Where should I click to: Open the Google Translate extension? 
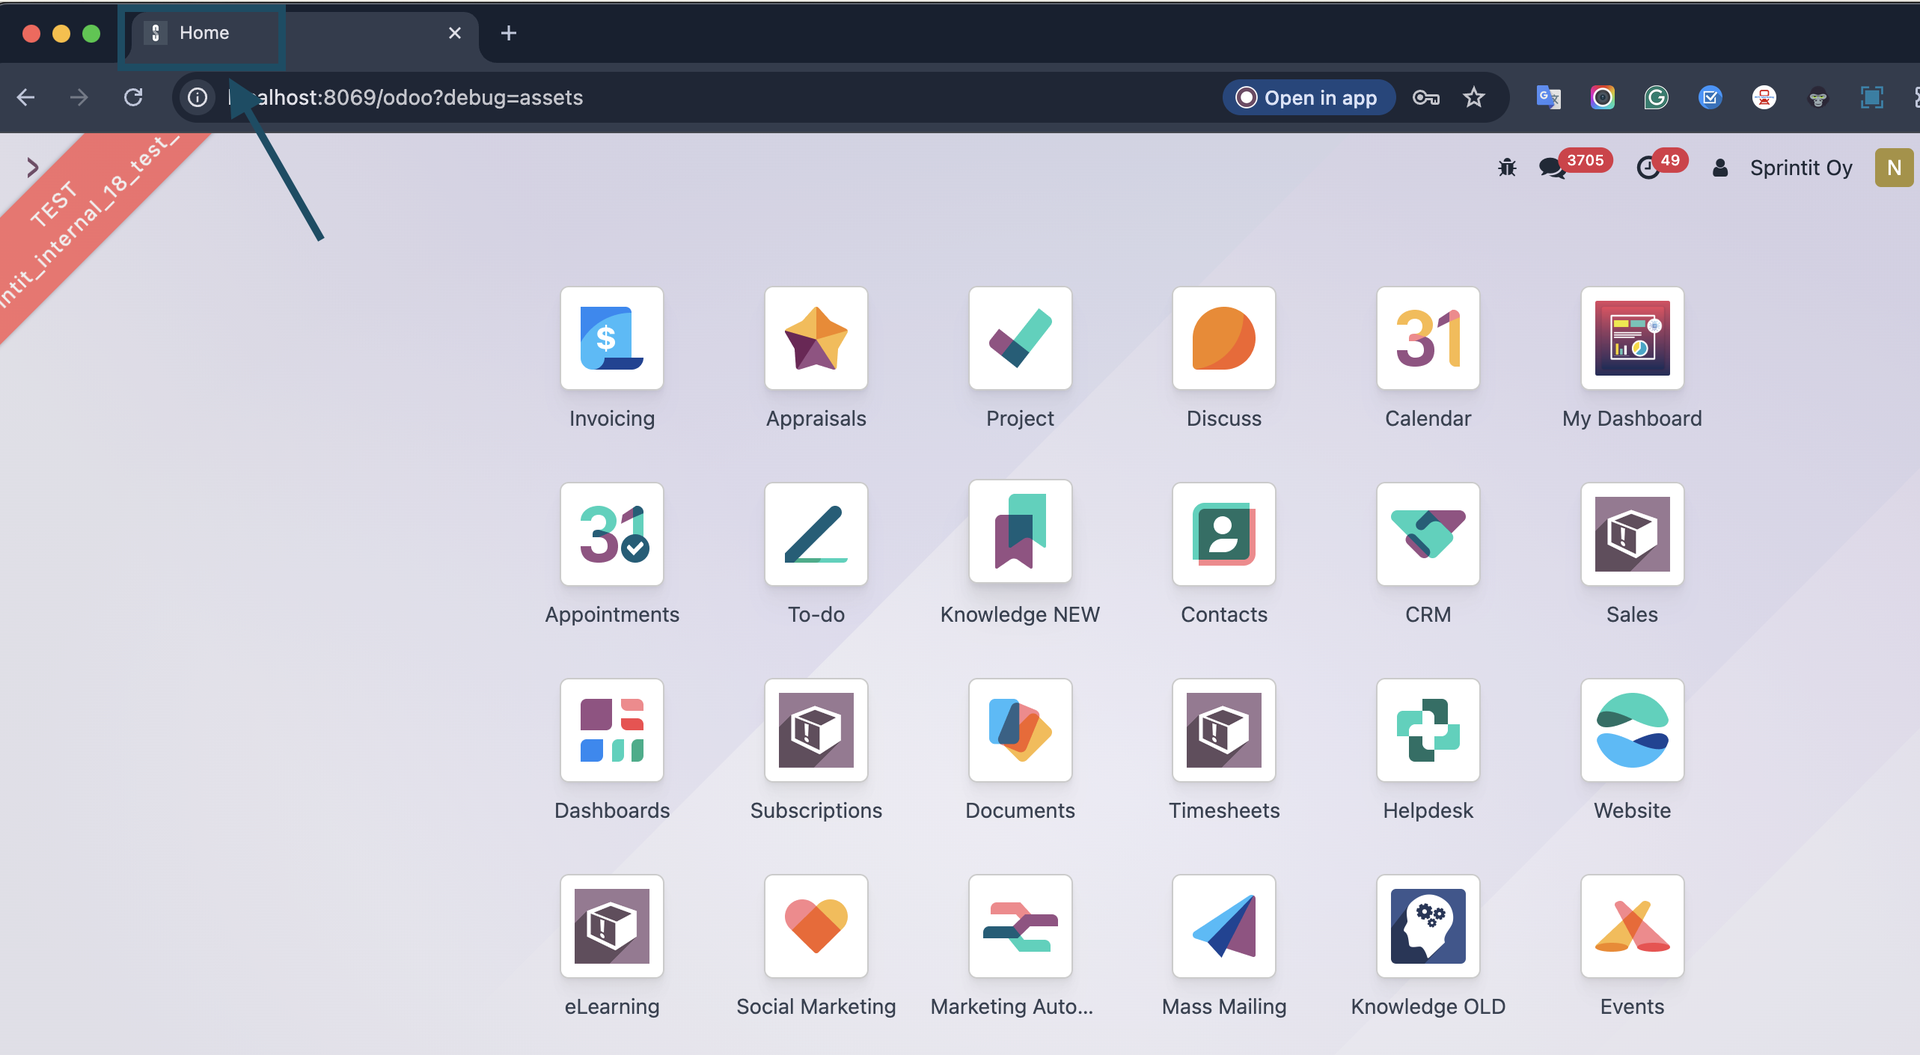click(1549, 97)
